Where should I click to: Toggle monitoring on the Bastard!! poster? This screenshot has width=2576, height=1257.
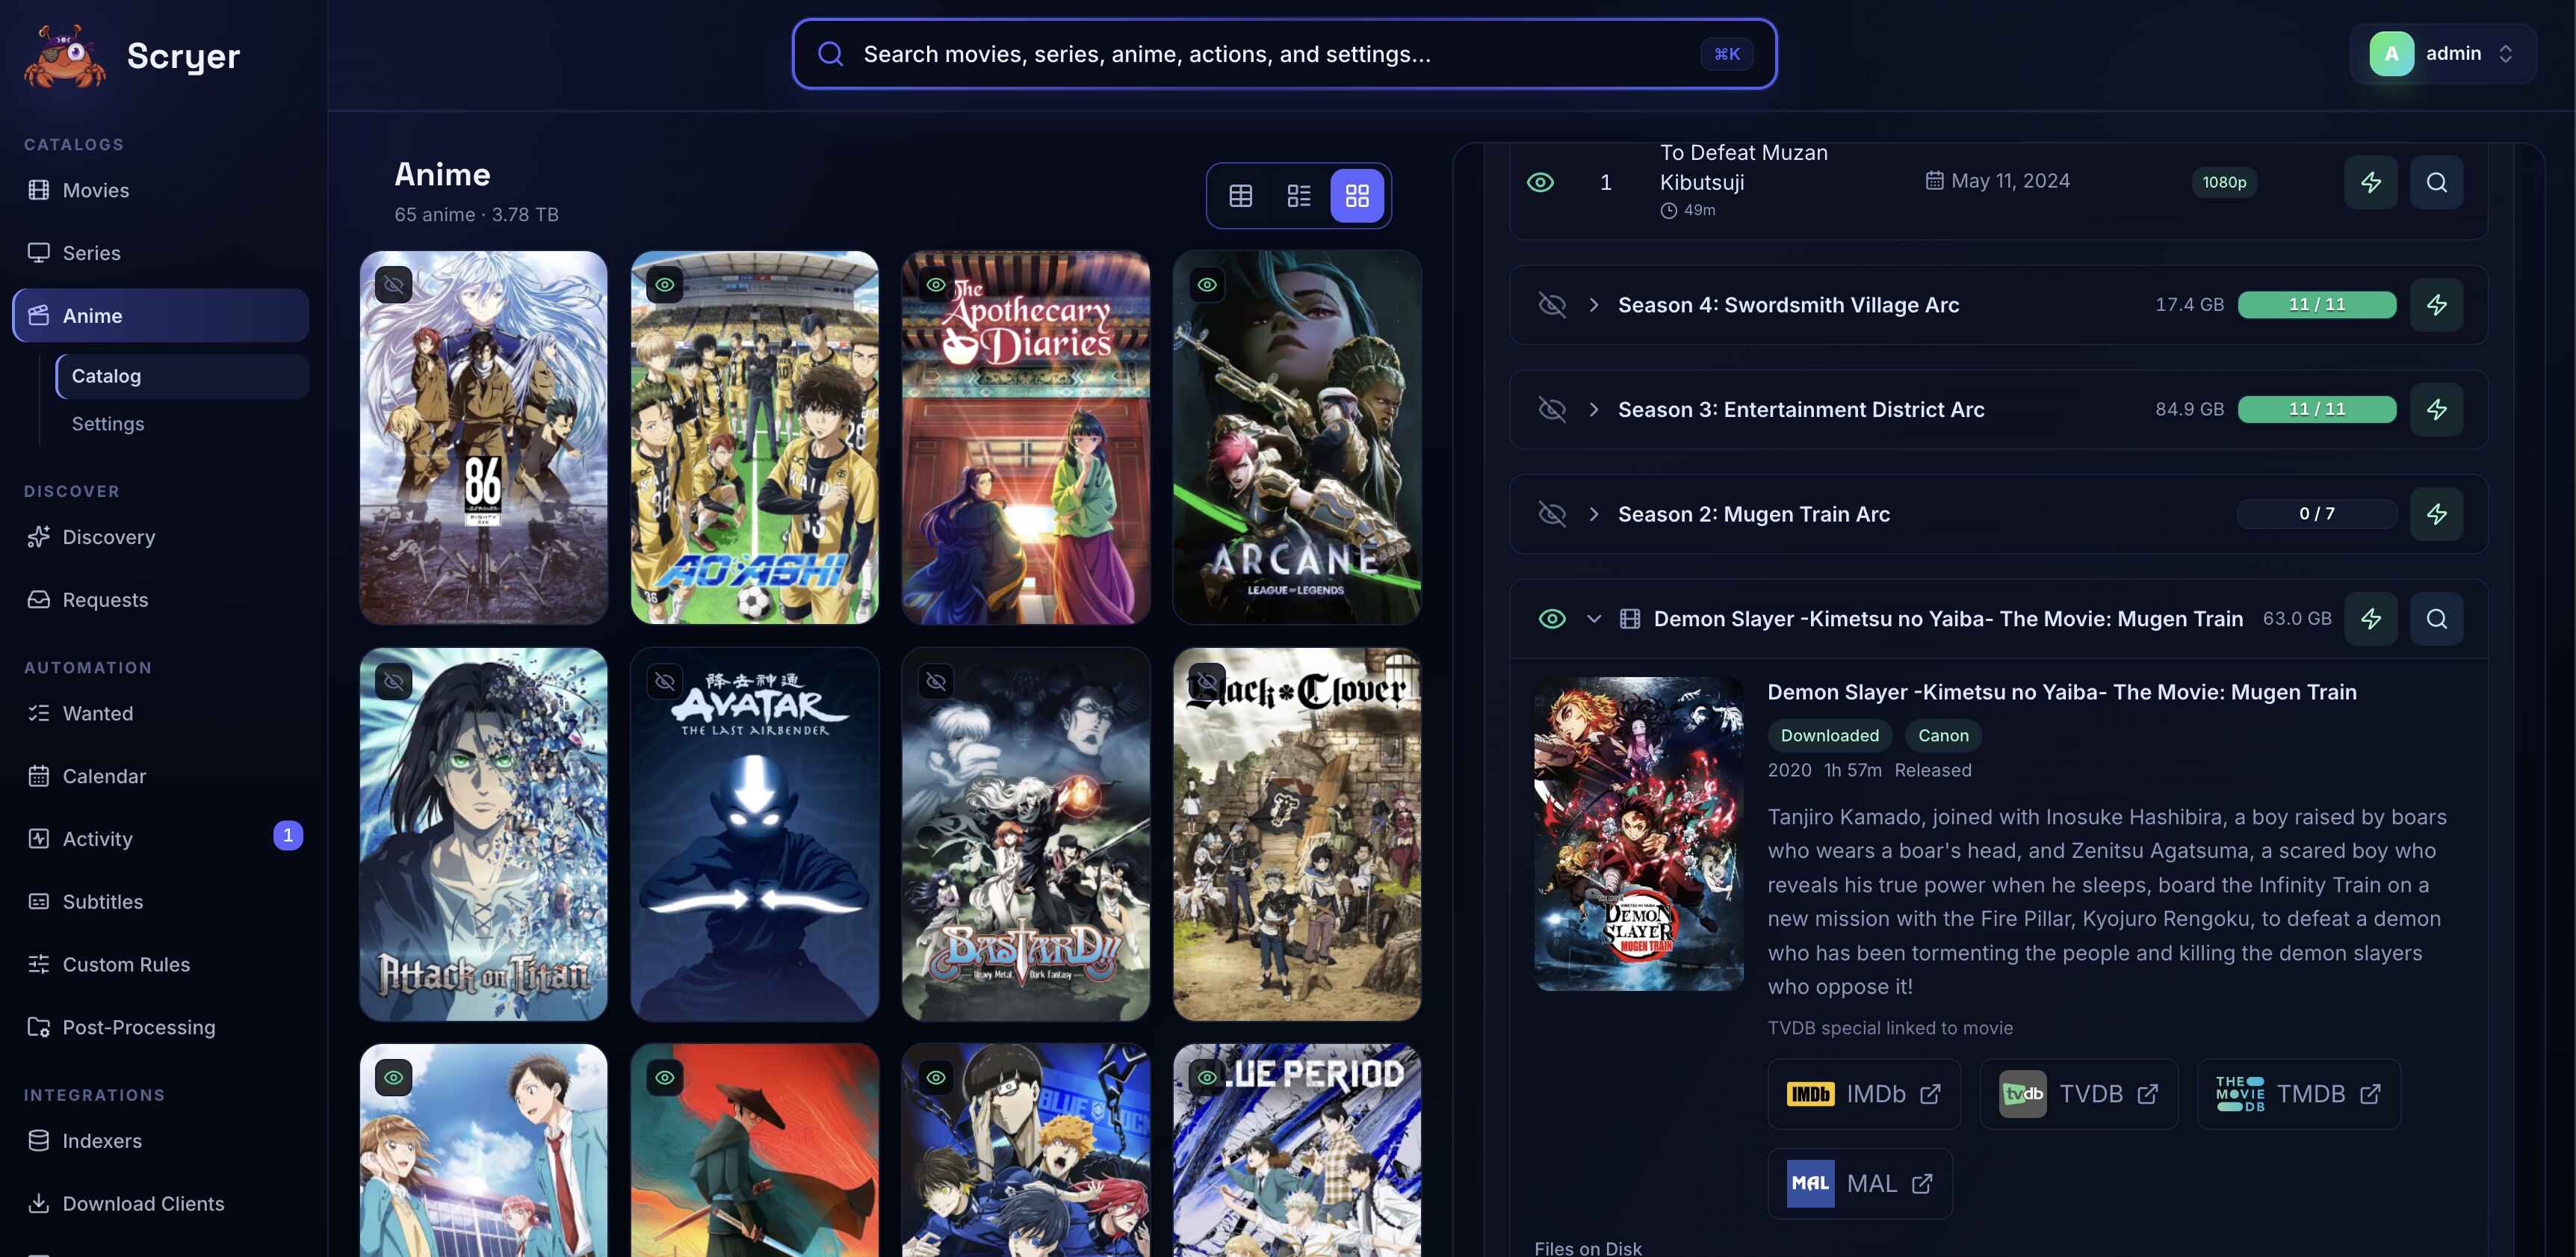pos(936,682)
